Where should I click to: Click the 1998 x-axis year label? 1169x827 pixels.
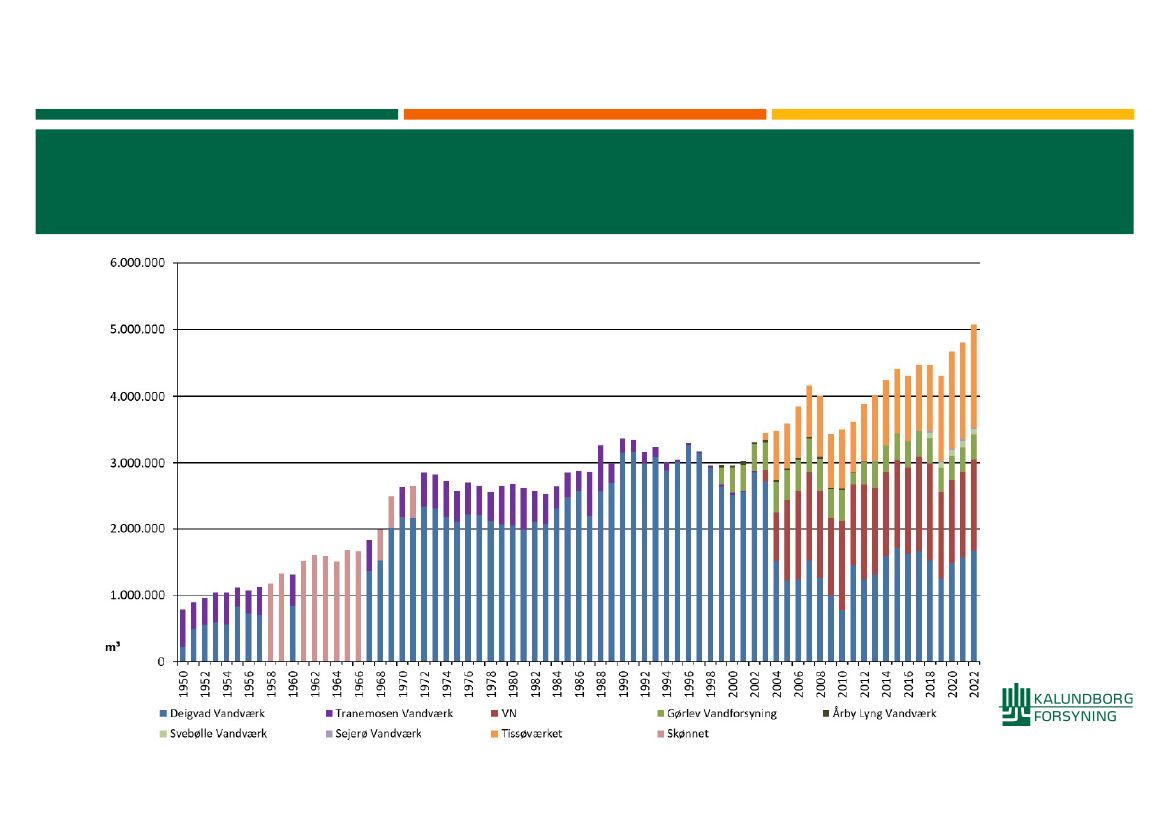coord(711,684)
